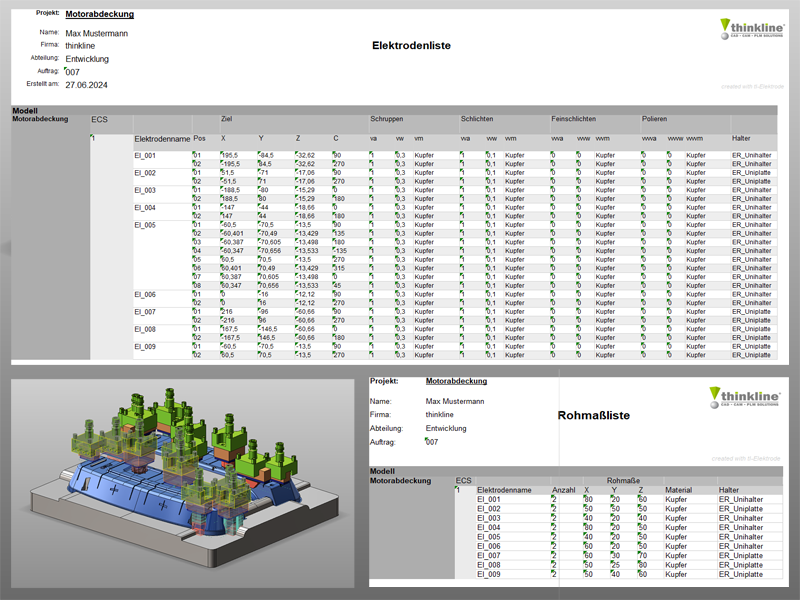Select the Ziel column group header

(229, 119)
